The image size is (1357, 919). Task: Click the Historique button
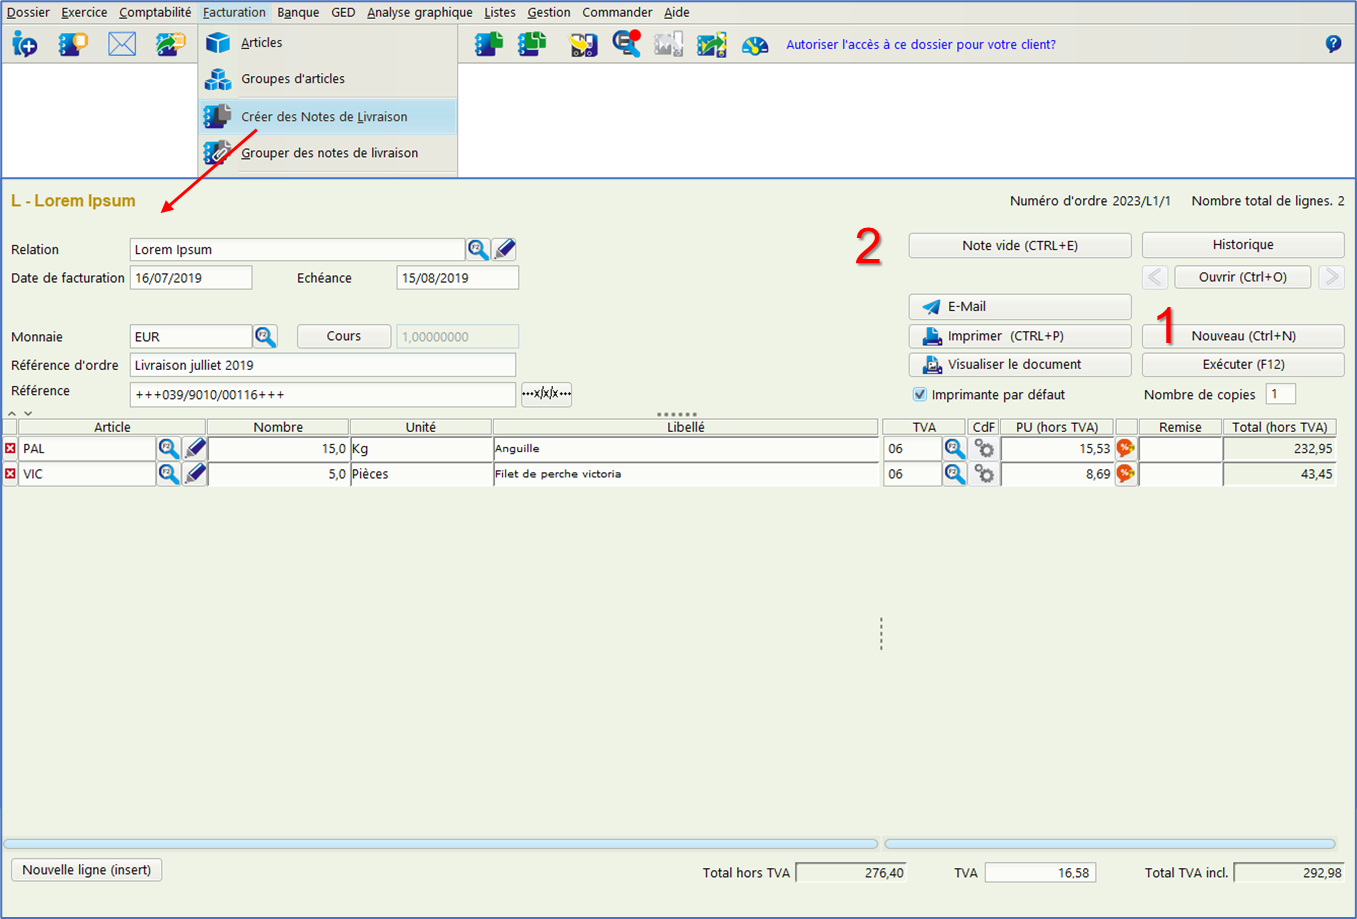(1243, 245)
